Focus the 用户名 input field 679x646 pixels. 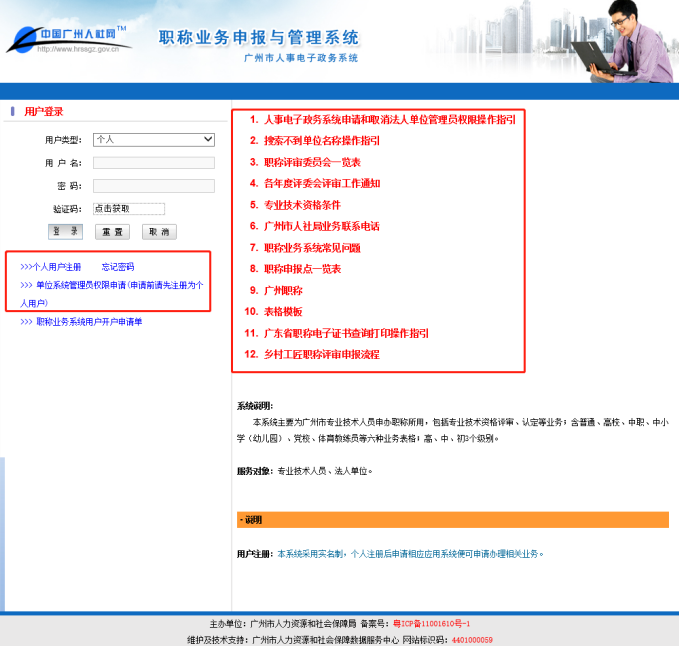pos(154,163)
